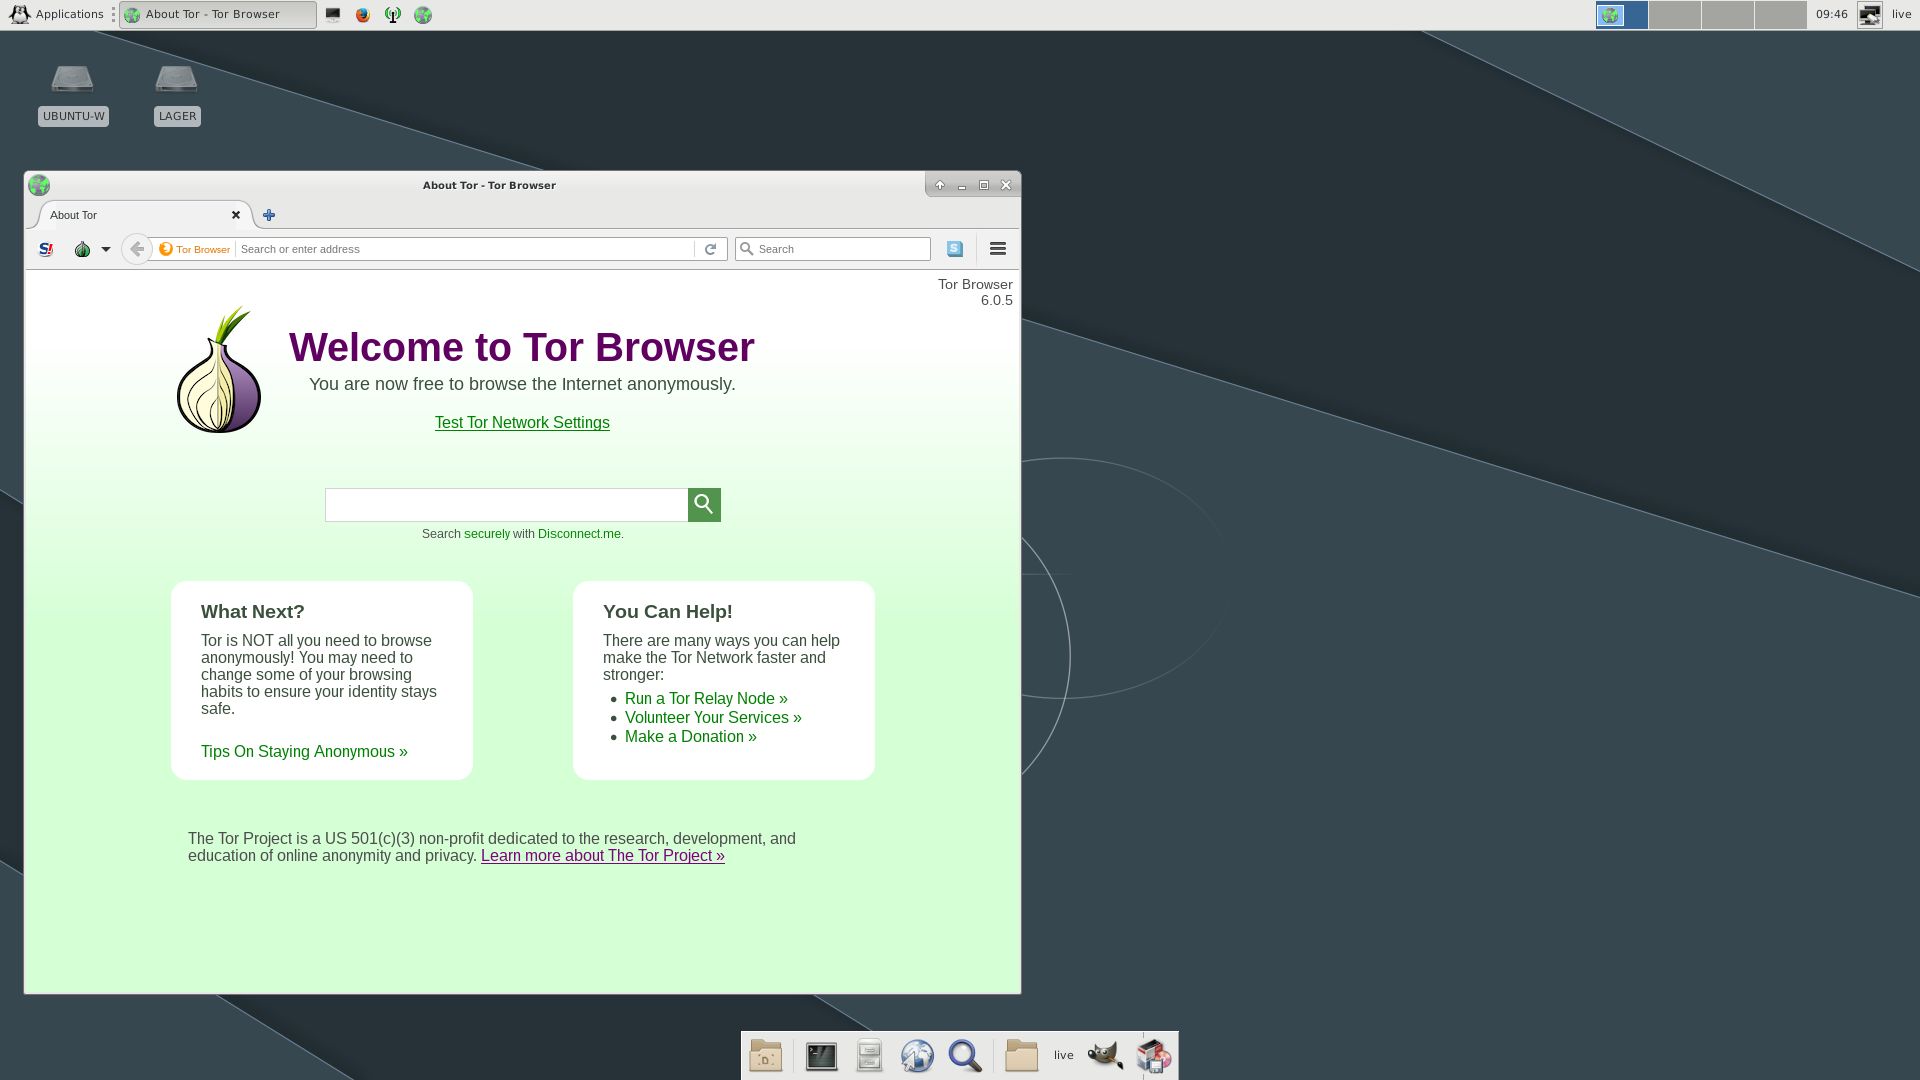Click the roll-up (shade) arrow button in the title bar
The width and height of the screenshot is (1920, 1080).
click(x=940, y=185)
